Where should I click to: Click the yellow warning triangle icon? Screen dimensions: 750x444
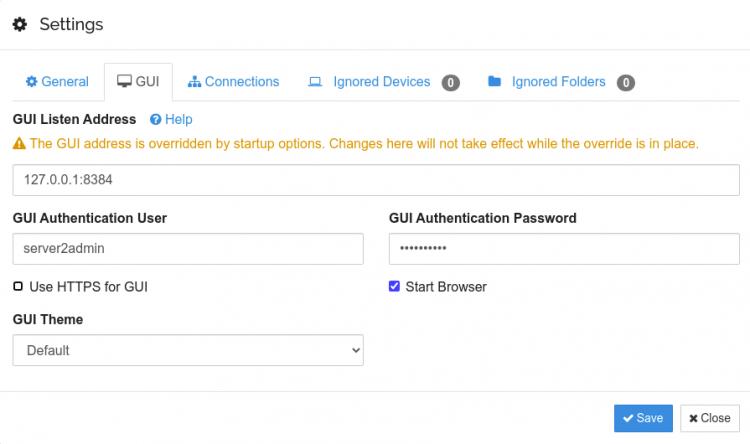(x=19, y=144)
